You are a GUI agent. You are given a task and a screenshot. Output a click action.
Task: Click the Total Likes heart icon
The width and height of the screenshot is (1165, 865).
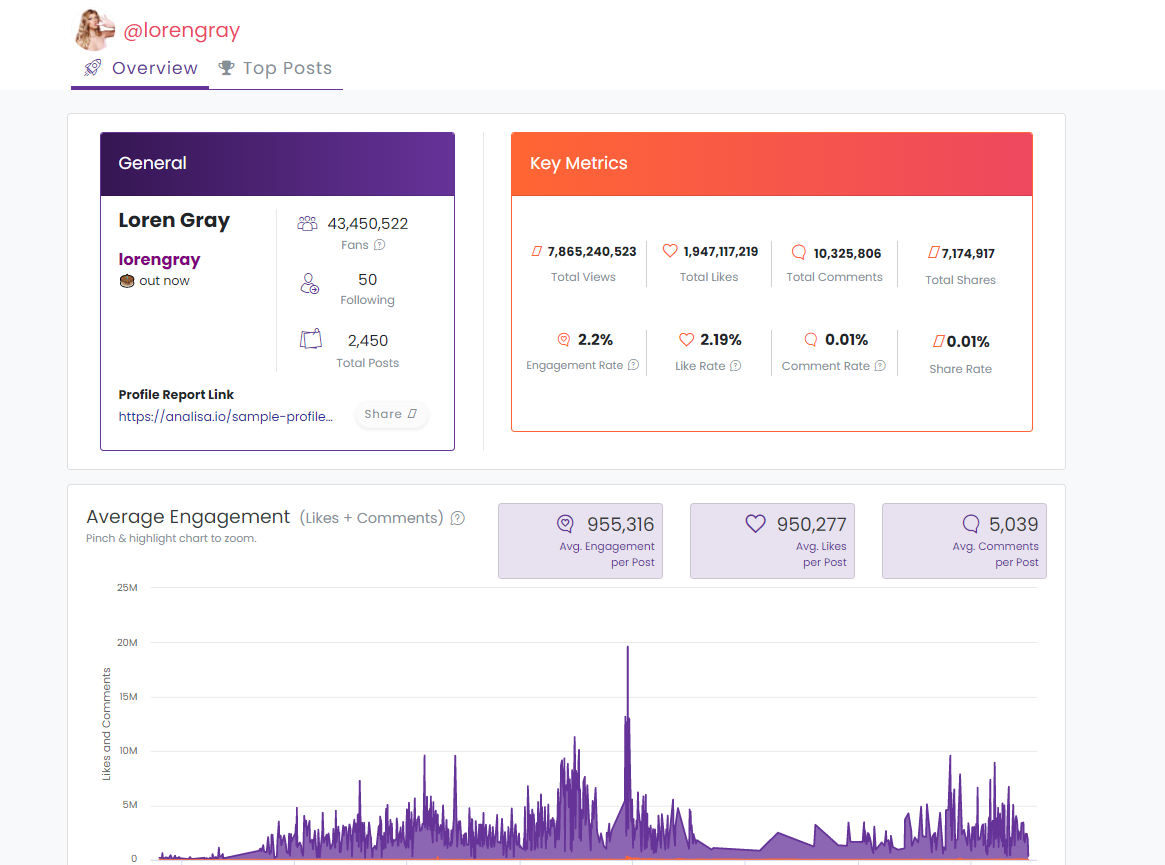[670, 251]
